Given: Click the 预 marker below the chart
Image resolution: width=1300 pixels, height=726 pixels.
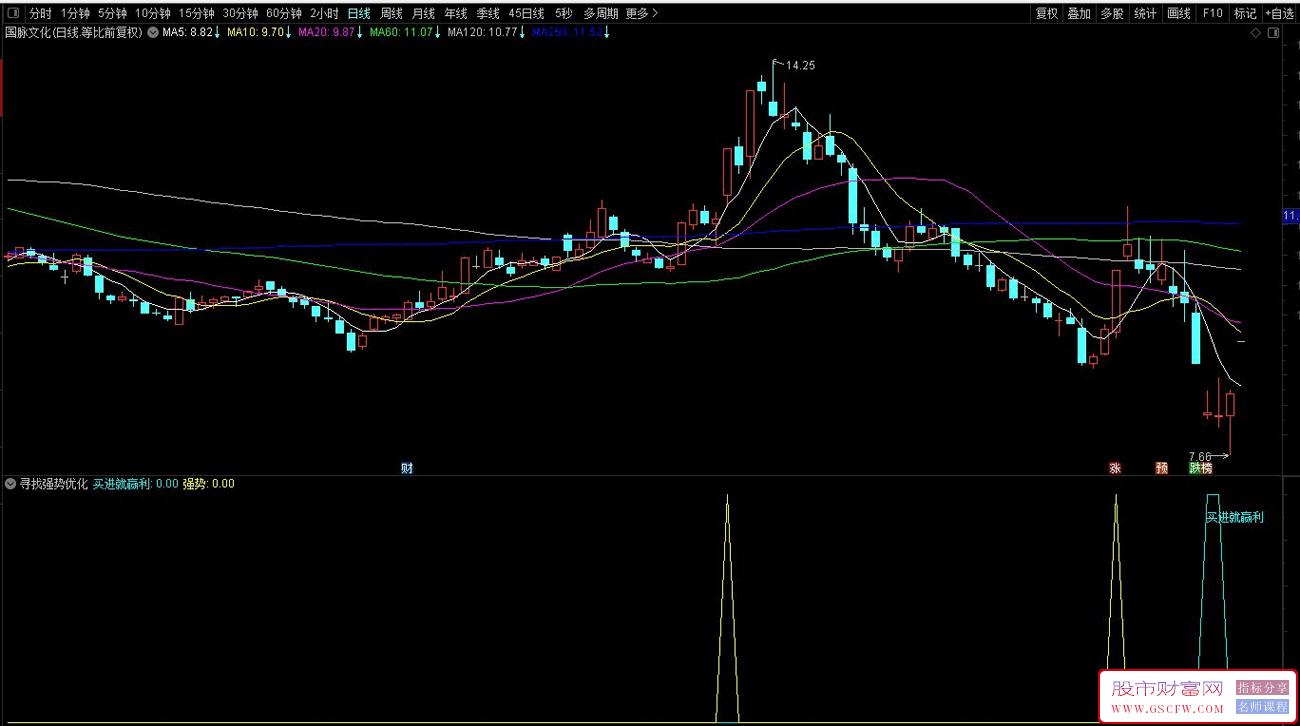Looking at the screenshot, I should pyautogui.click(x=1161, y=468).
